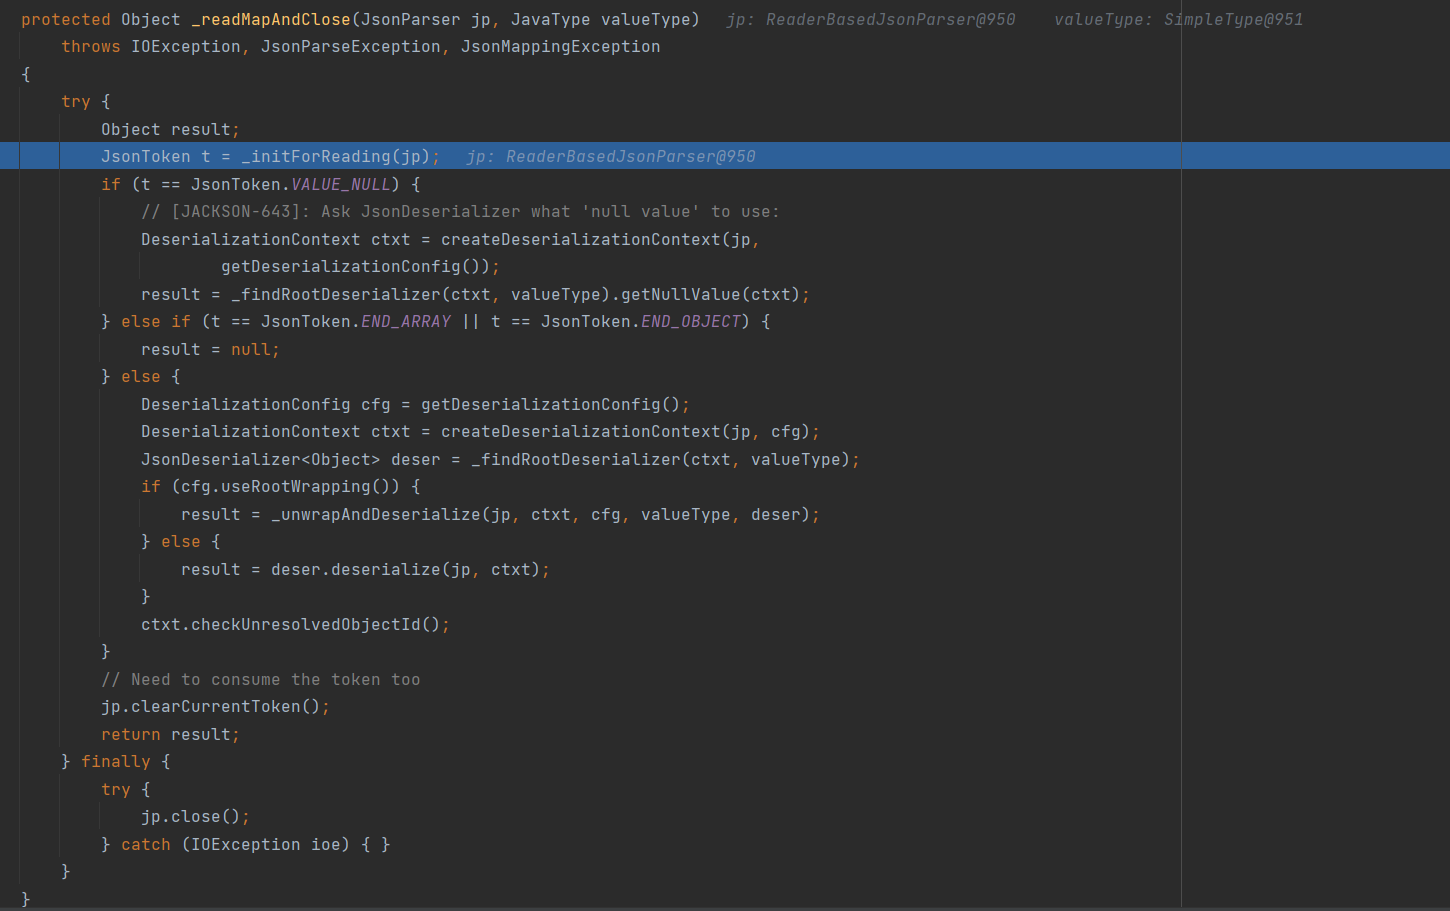The image size is (1450, 911).
Task: Click the _initForReading call on highlighted line
Action: (x=315, y=156)
